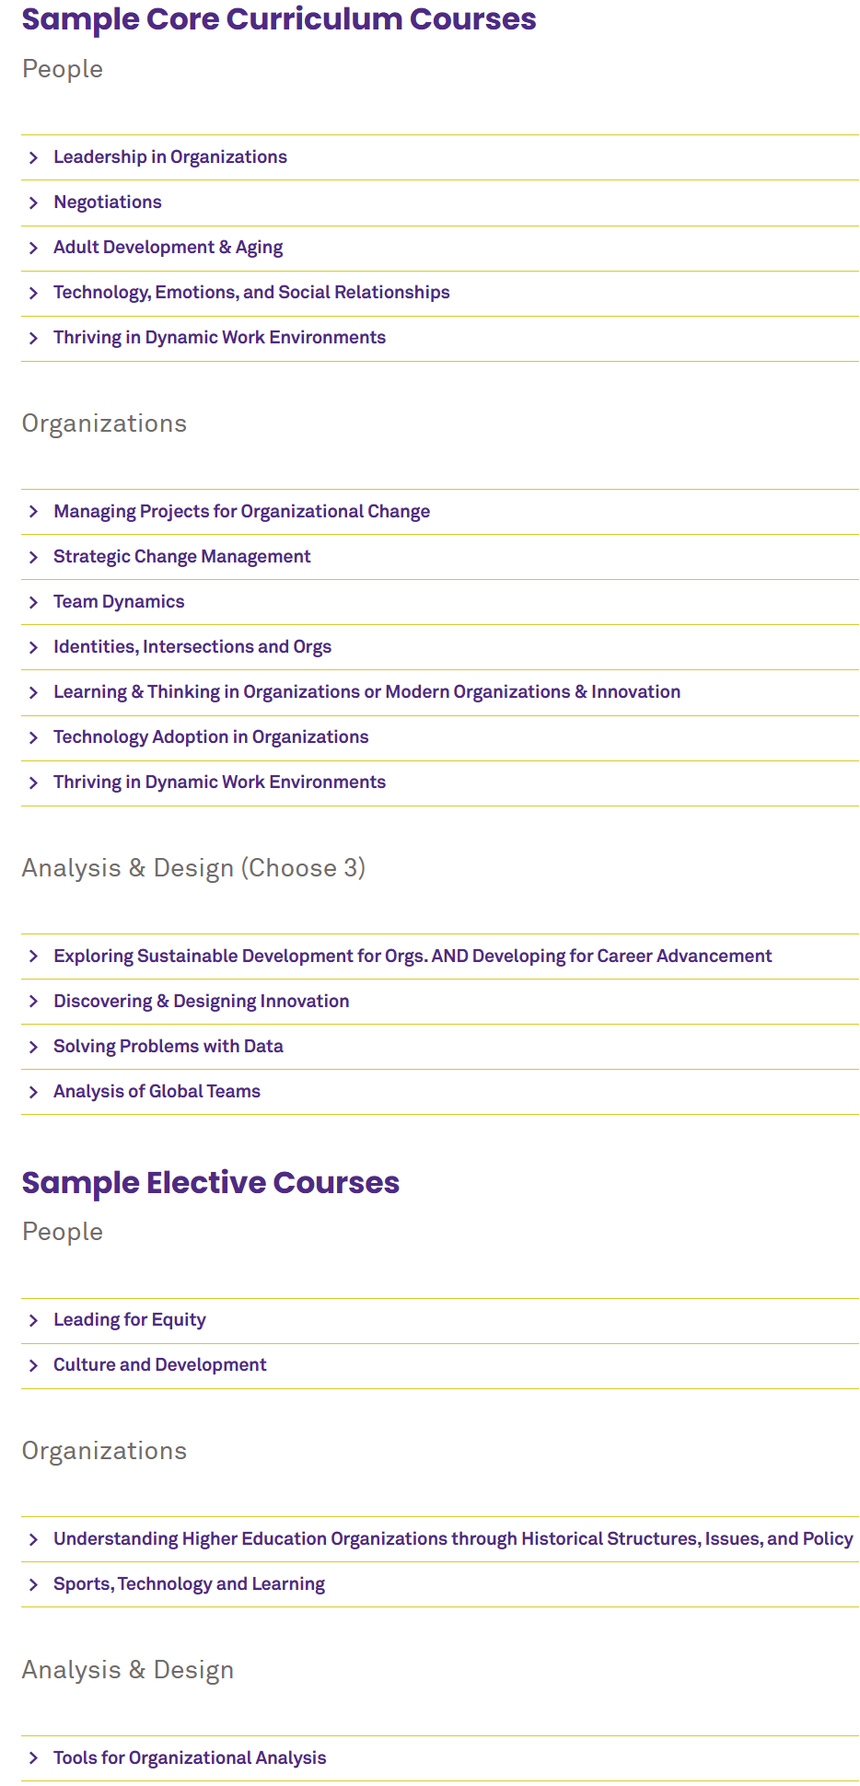
Task: Click arrow icon next to Analysis of Global Teams
Action: 33,1092
